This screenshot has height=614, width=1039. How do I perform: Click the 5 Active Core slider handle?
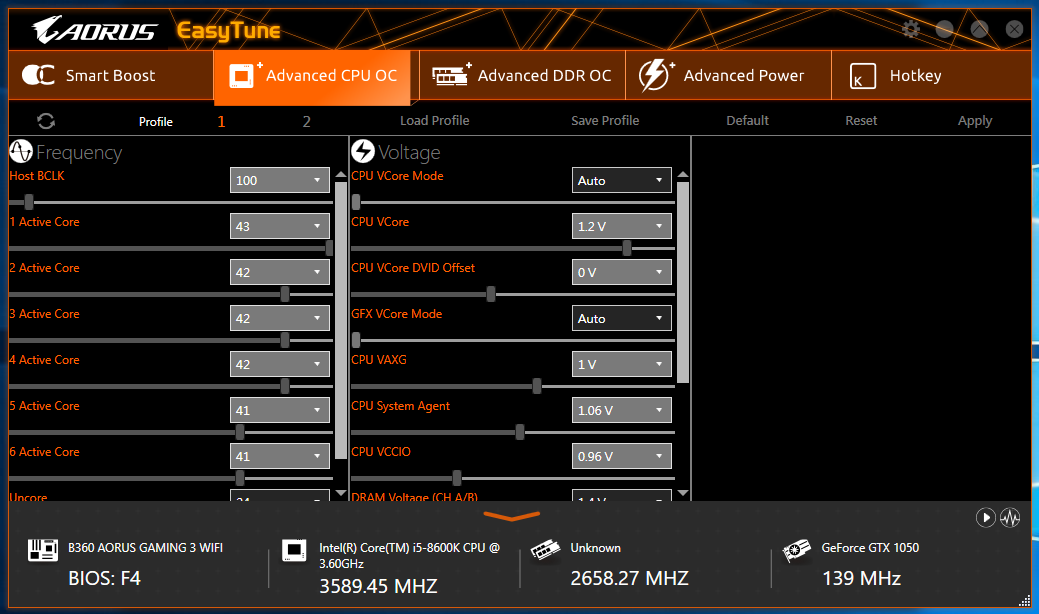240,432
